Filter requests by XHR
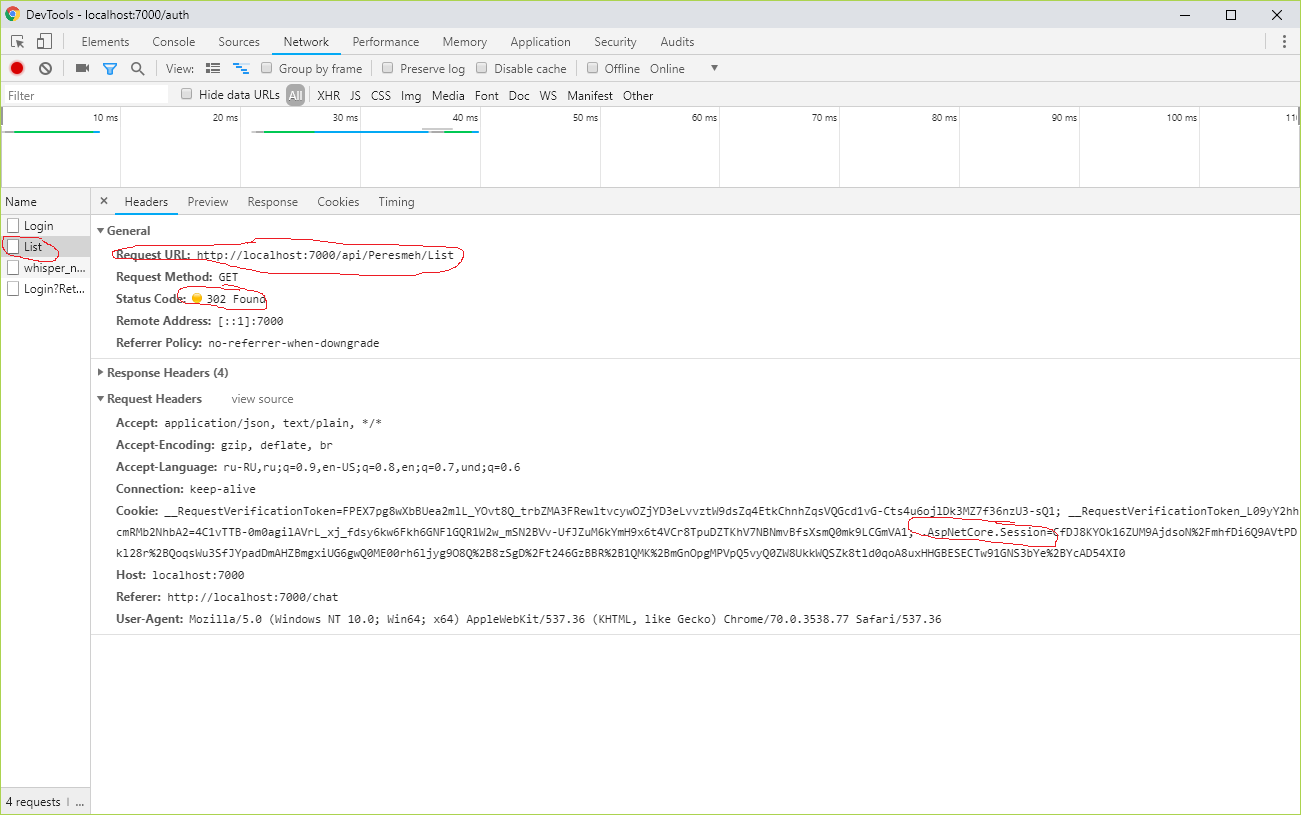Screen dimensions: 1301x815 (328, 96)
